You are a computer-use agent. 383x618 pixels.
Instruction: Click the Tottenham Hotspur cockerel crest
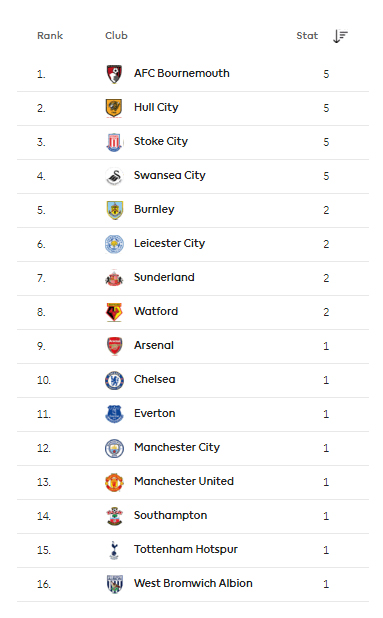click(x=114, y=550)
